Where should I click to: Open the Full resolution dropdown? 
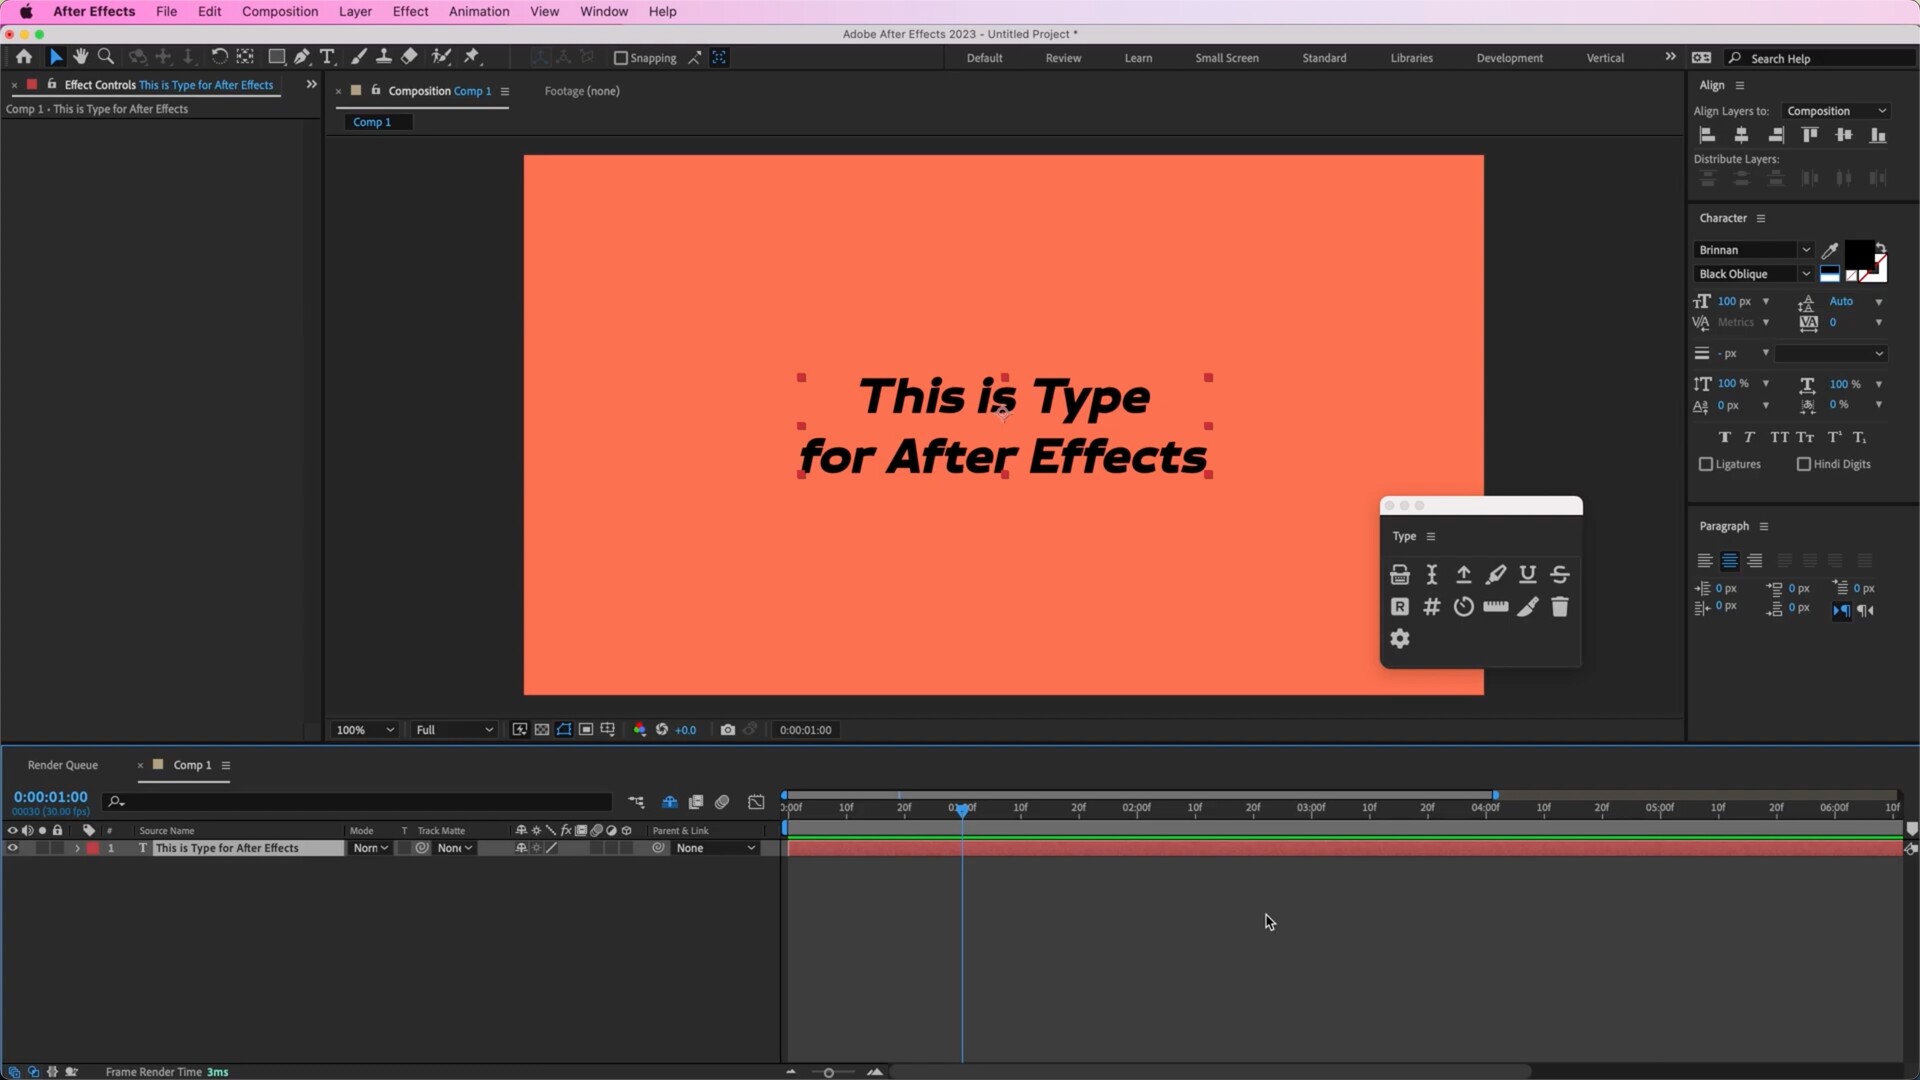tap(455, 730)
